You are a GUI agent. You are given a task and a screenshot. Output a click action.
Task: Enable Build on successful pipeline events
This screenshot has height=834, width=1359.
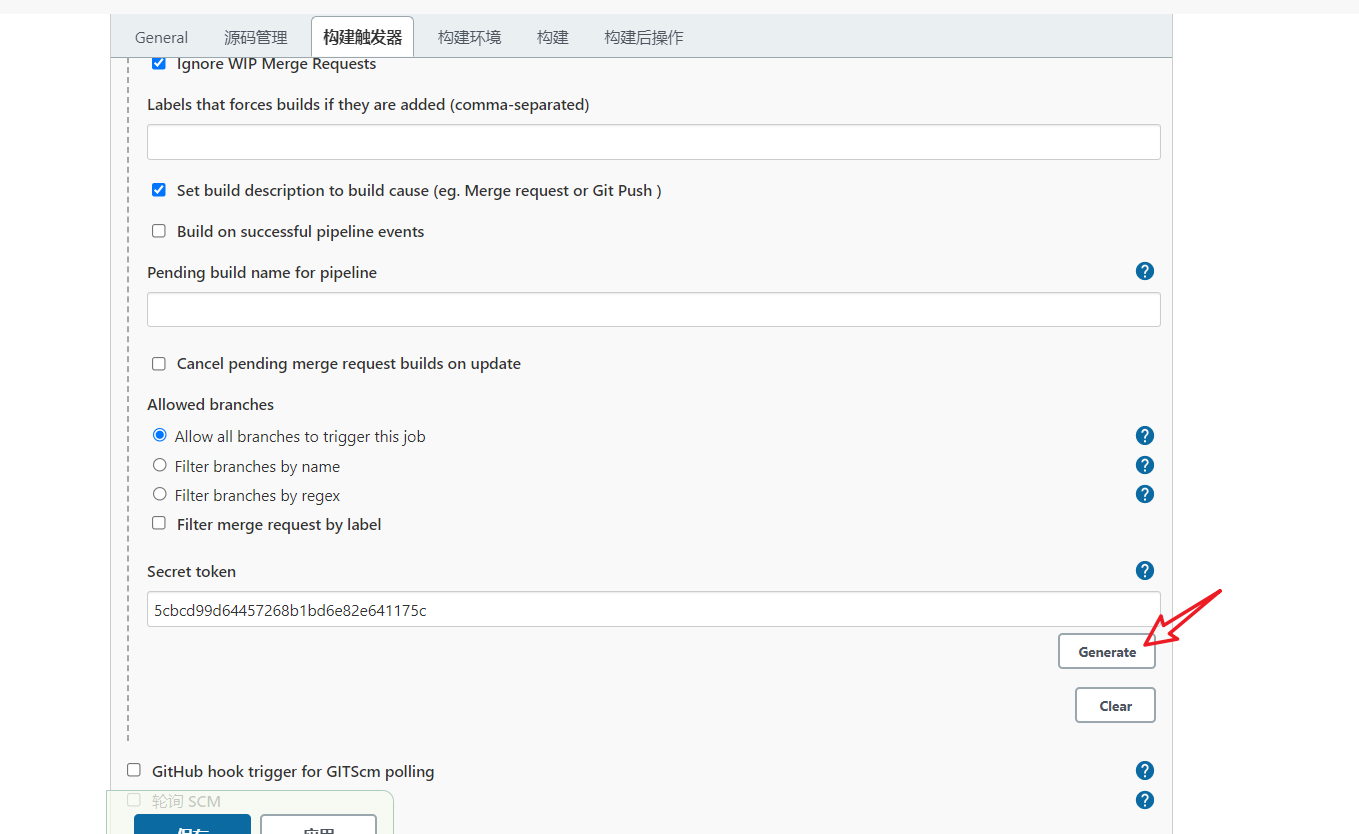(158, 231)
